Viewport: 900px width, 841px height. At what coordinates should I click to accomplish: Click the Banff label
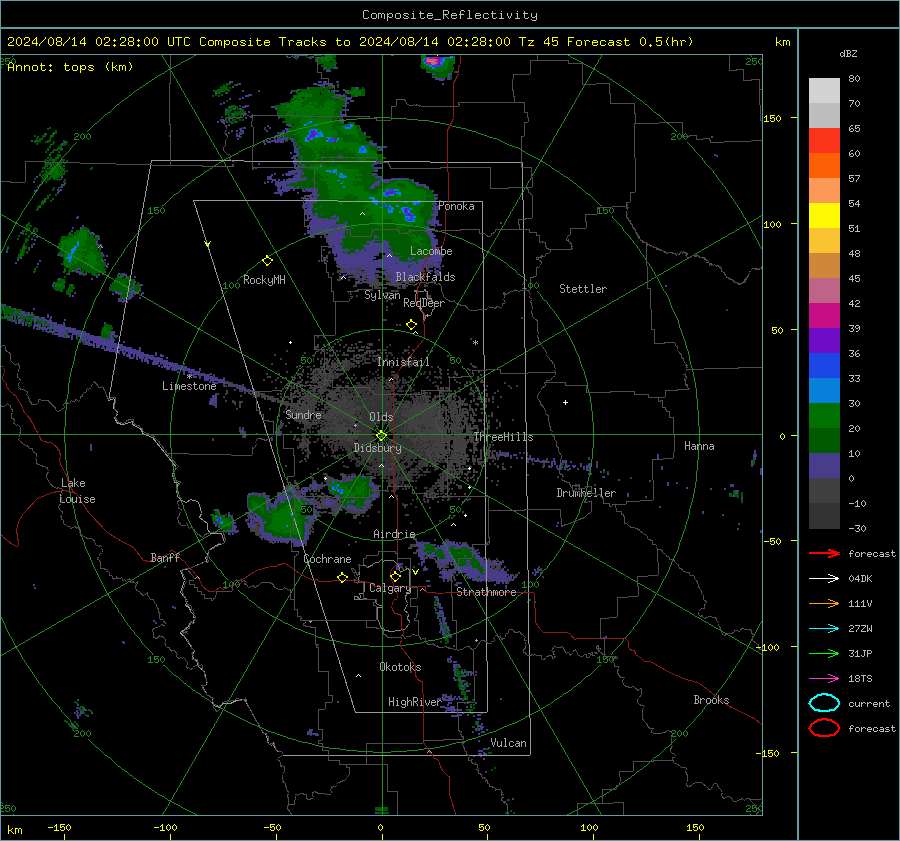(x=165, y=558)
